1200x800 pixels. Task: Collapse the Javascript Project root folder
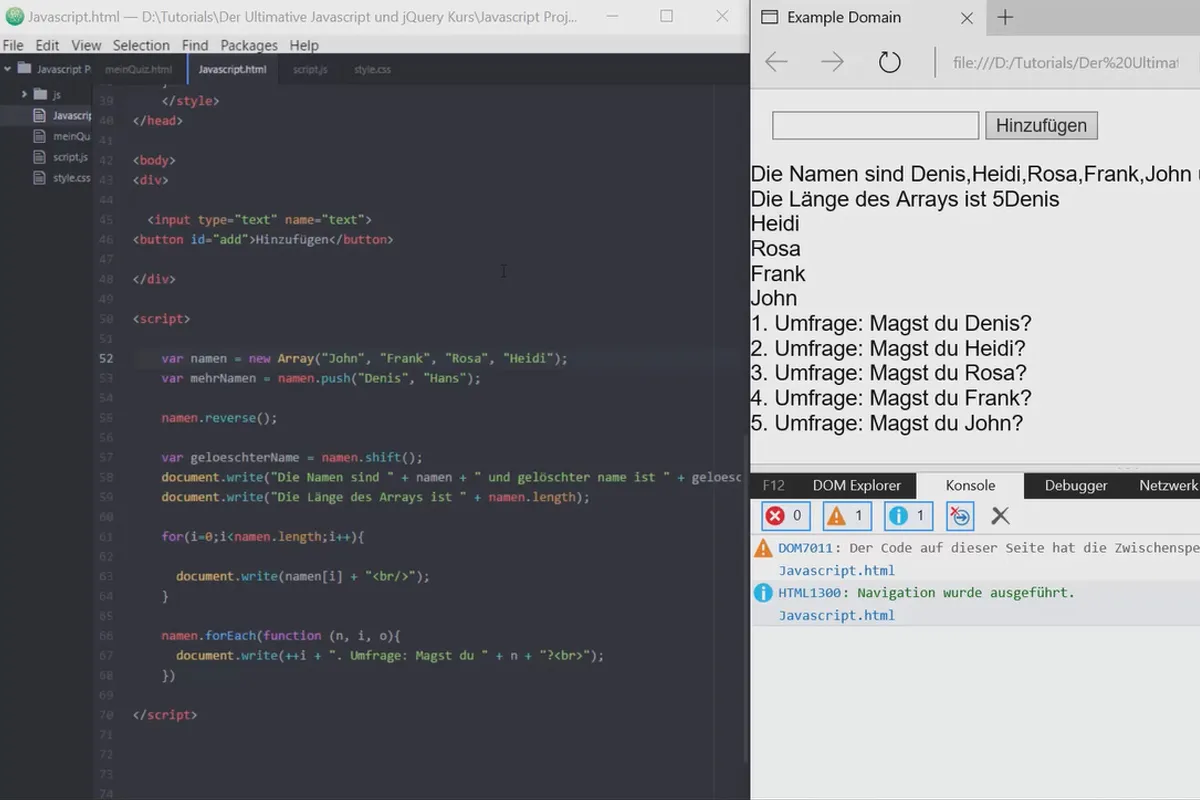click(8, 69)
